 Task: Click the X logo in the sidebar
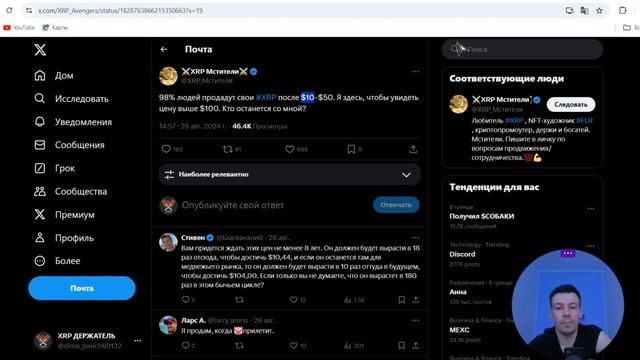[40, 50]
